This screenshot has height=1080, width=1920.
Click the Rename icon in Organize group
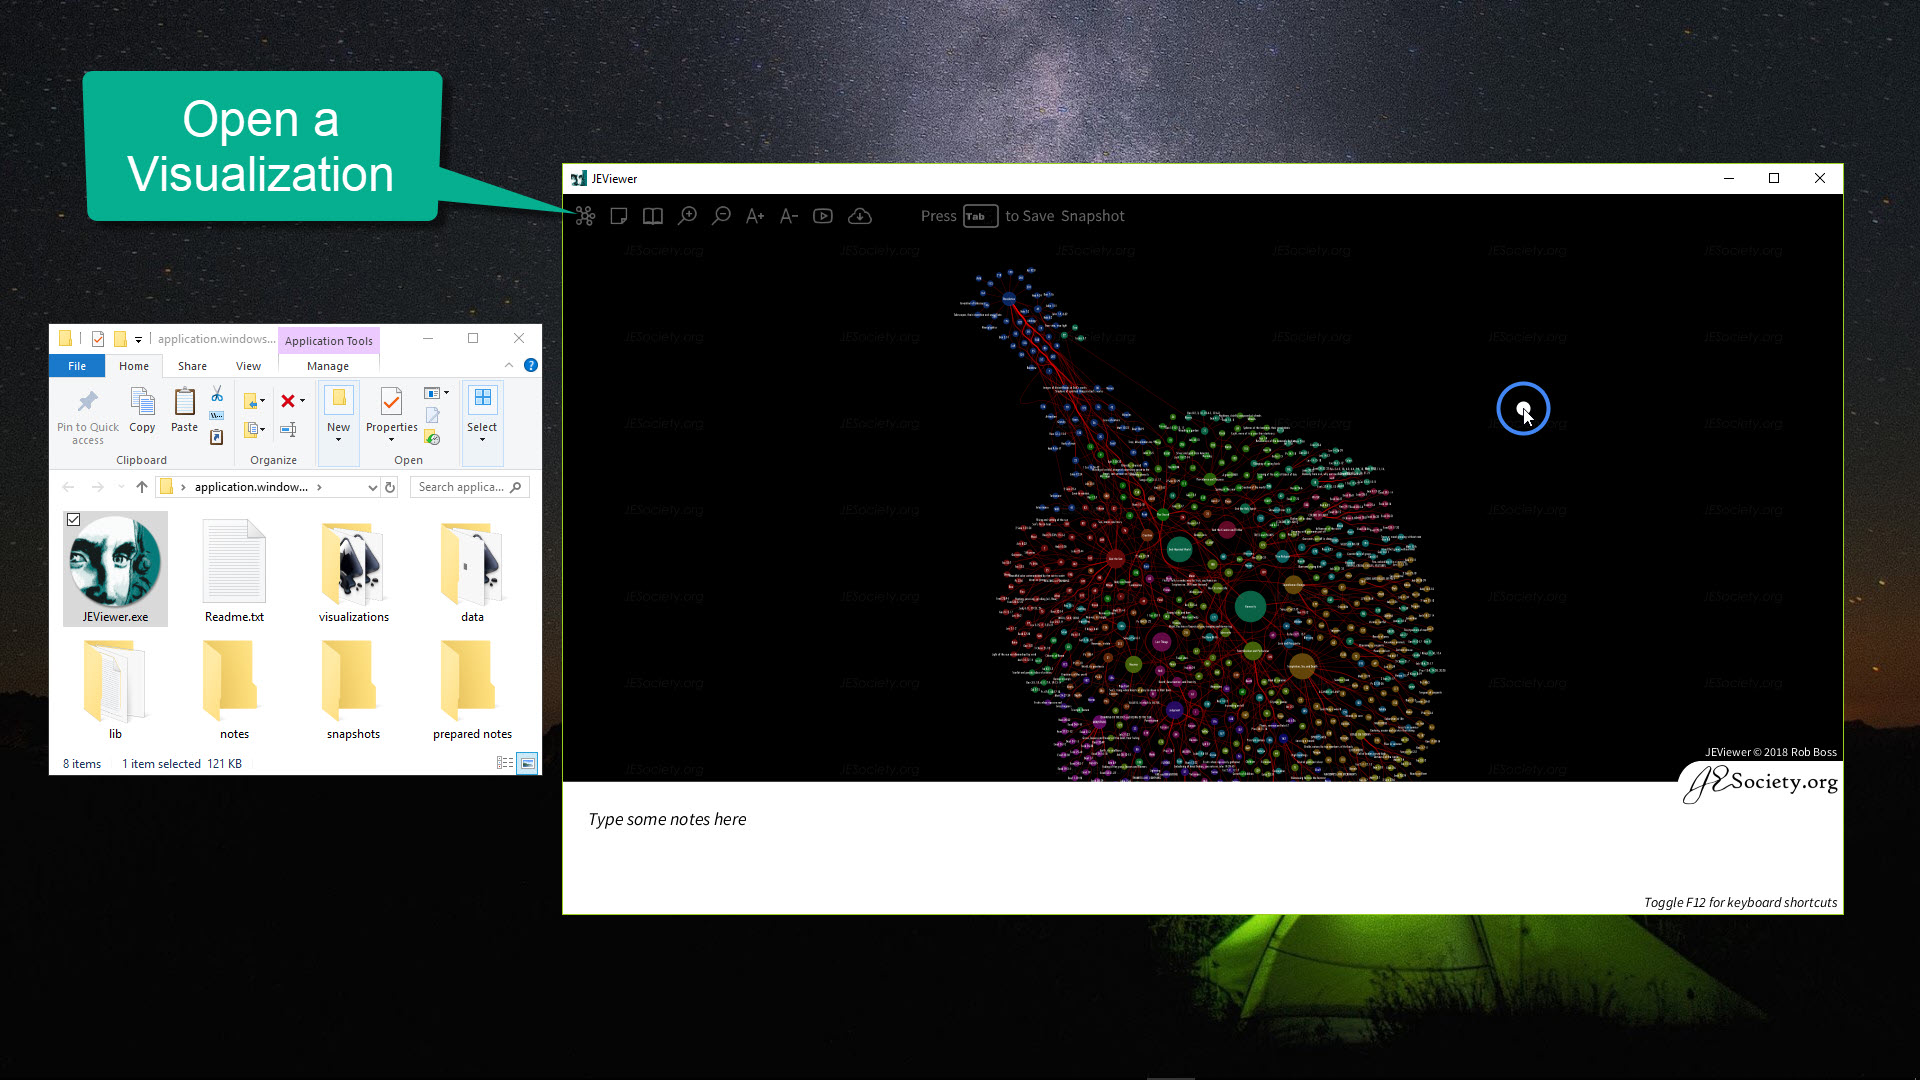pyautogui.click(x=288, y=429)
